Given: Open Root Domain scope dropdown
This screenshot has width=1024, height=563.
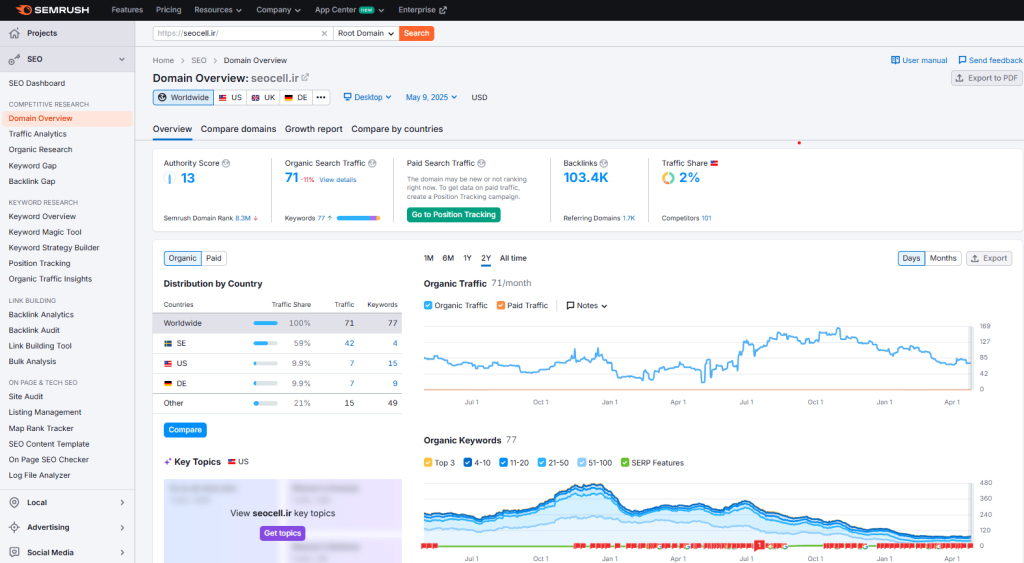Looking at the screenshot, I should 366,33.
